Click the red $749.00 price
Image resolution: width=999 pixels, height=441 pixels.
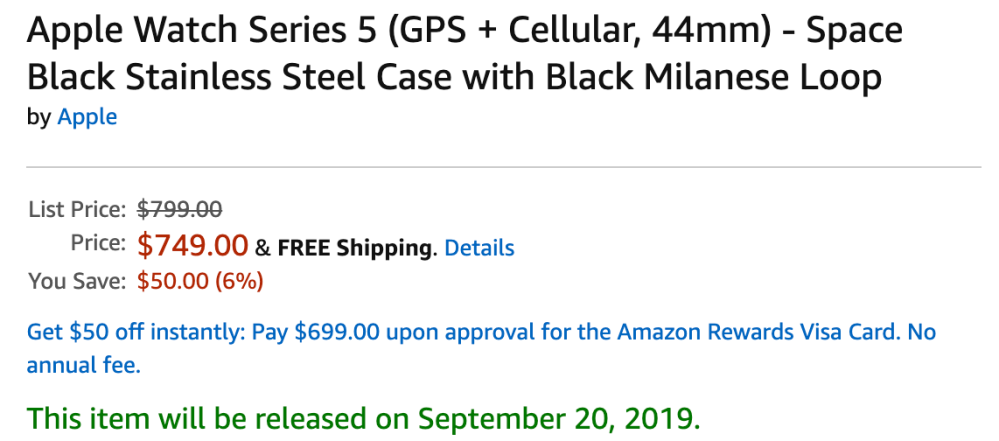click(192, 245)
